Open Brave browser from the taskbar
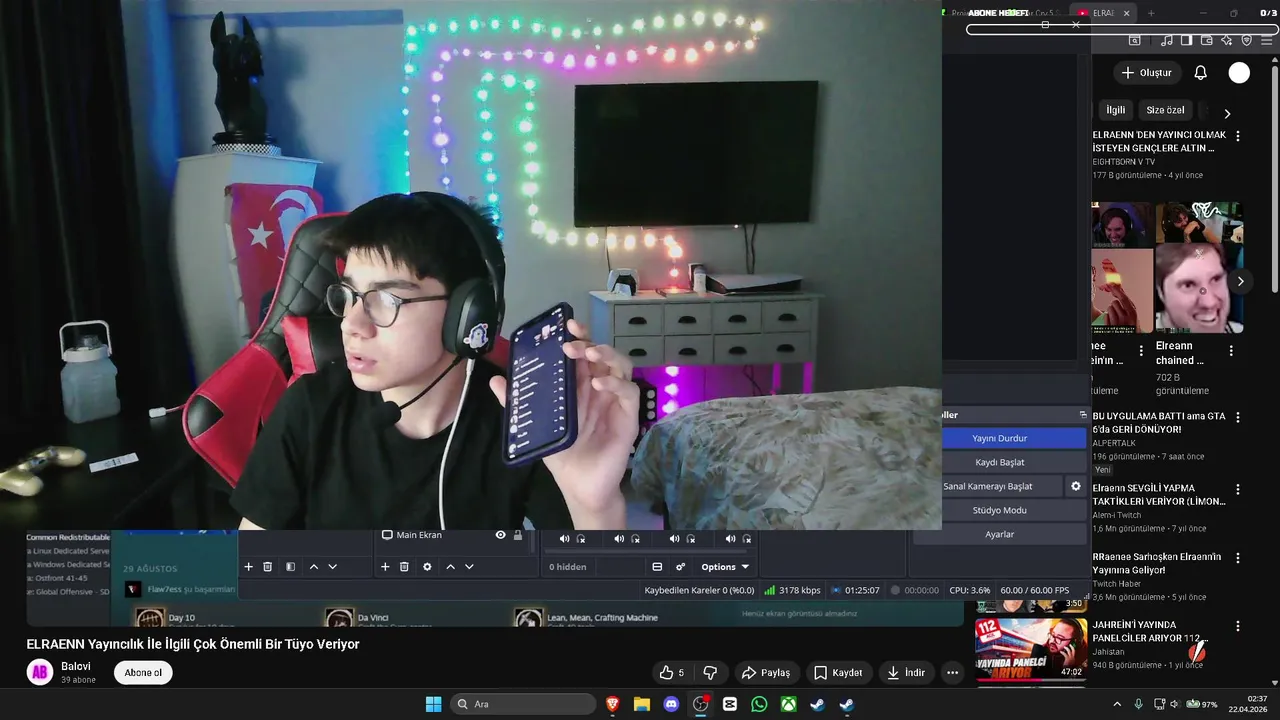 tap(613, 704)
